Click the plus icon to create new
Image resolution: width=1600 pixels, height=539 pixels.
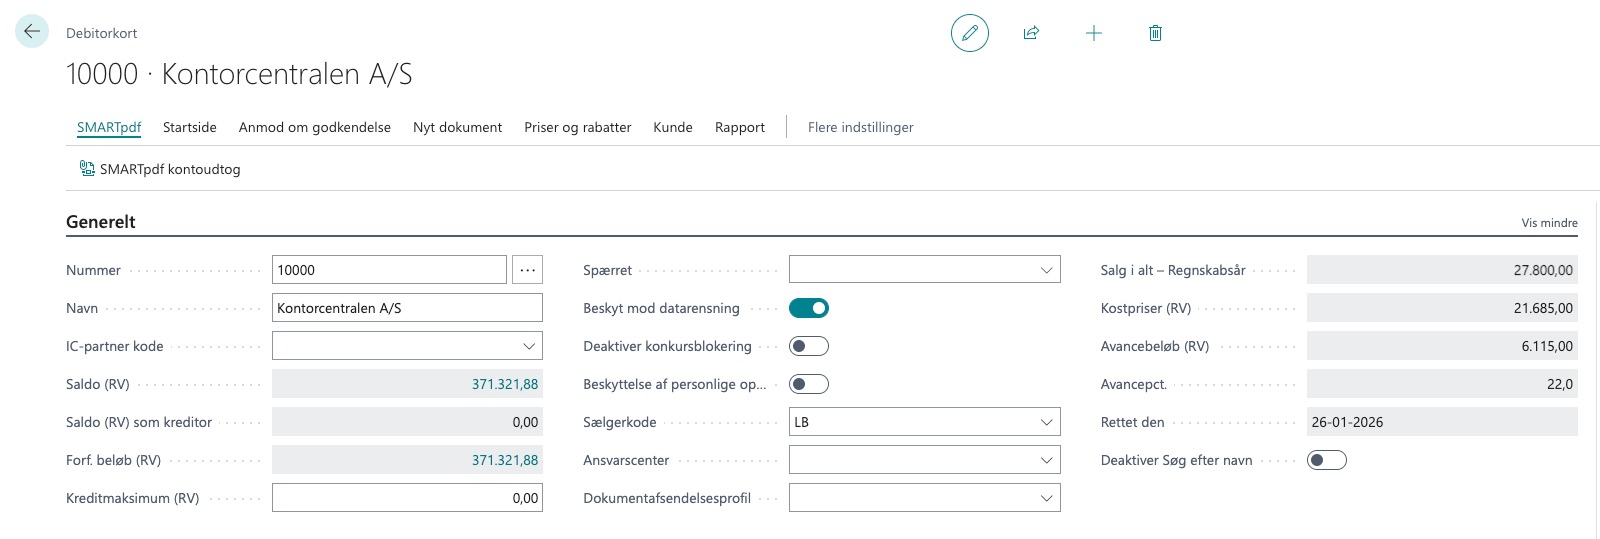(1093, 33)
